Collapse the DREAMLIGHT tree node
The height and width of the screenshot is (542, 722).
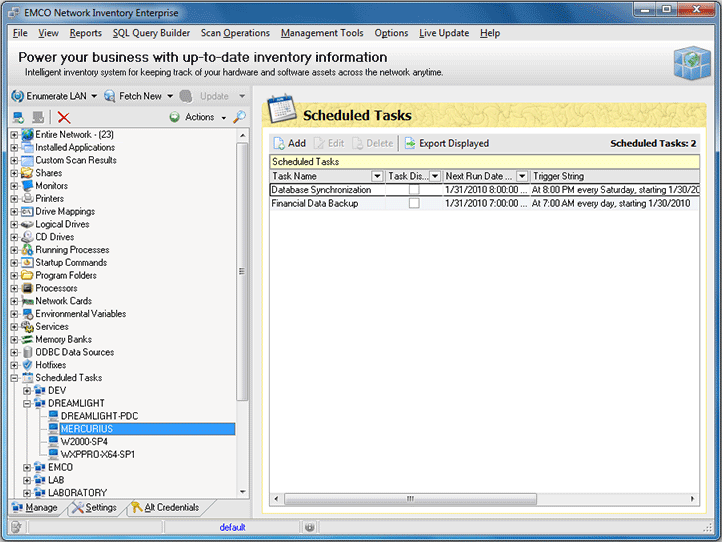27,403
